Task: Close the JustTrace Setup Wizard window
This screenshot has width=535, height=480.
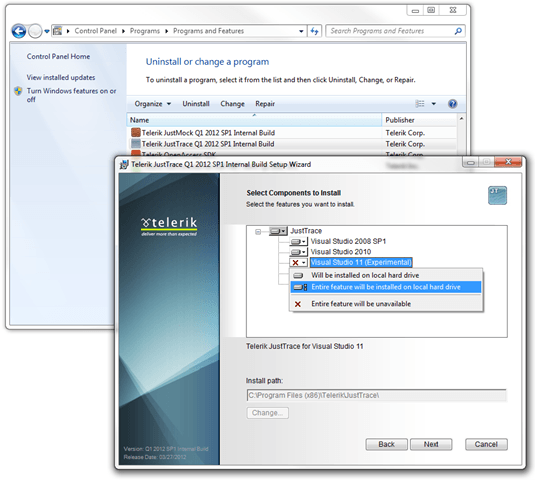Action: 508,162
